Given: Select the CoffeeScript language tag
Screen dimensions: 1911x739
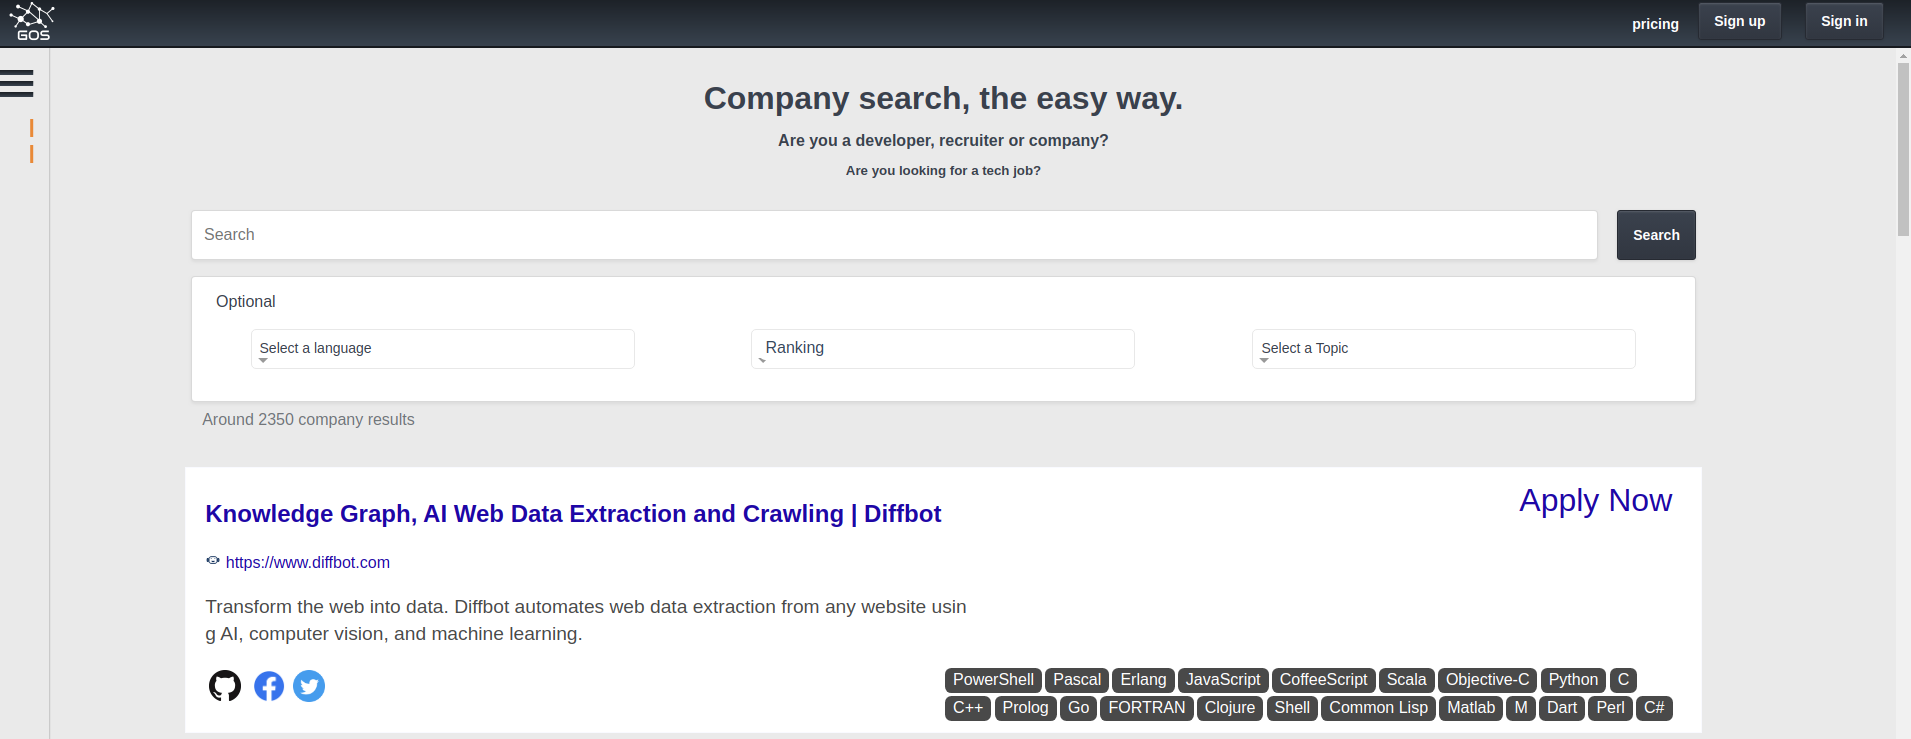Looking at the screenshot, I should pyautogui.click(x=1323, y=680).
